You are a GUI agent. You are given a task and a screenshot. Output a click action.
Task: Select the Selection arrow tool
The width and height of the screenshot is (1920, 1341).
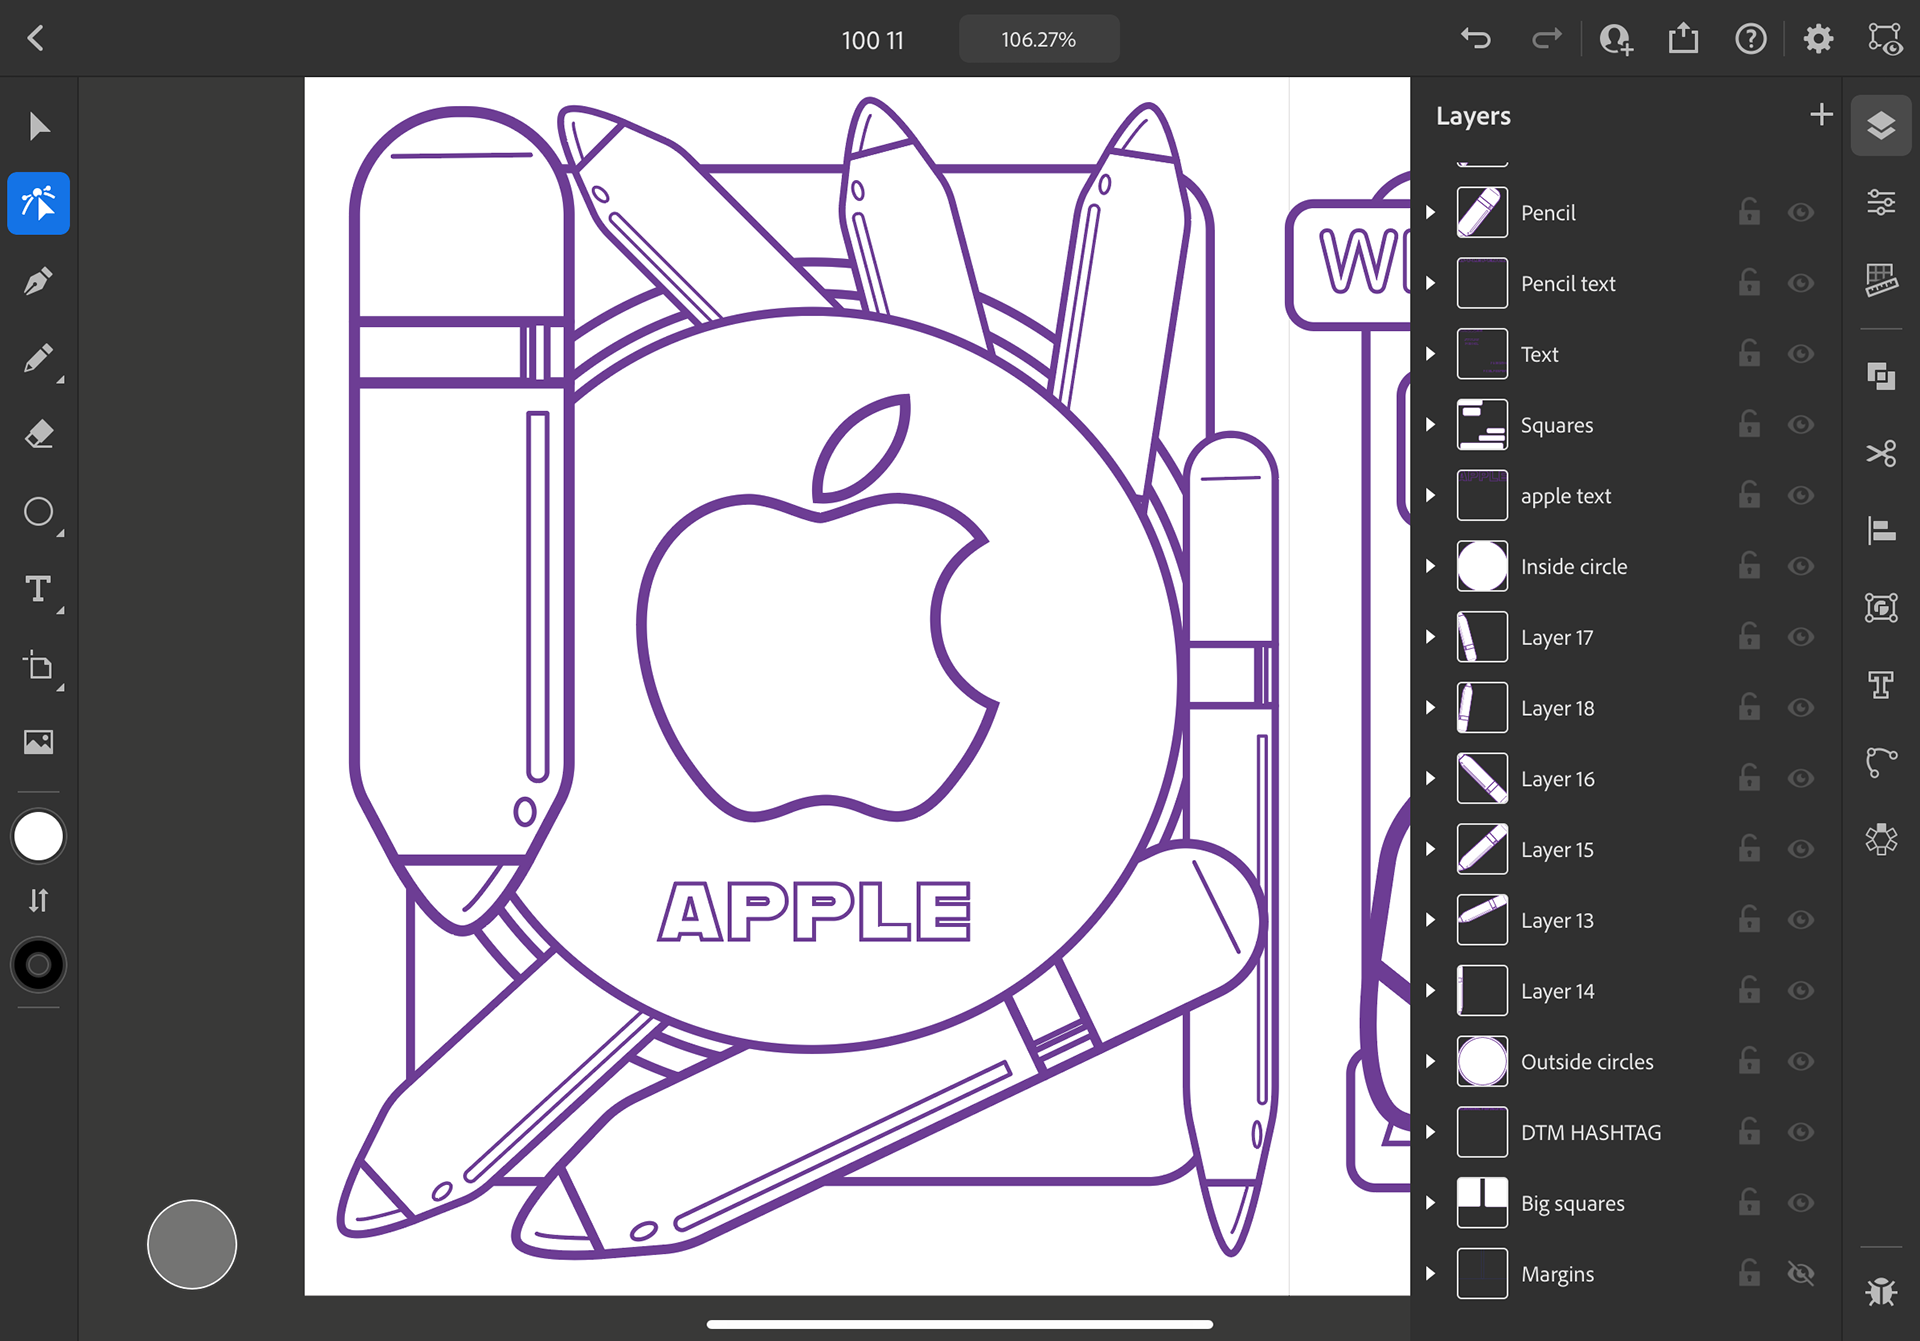pyautogui.click(x=39, y=127)
